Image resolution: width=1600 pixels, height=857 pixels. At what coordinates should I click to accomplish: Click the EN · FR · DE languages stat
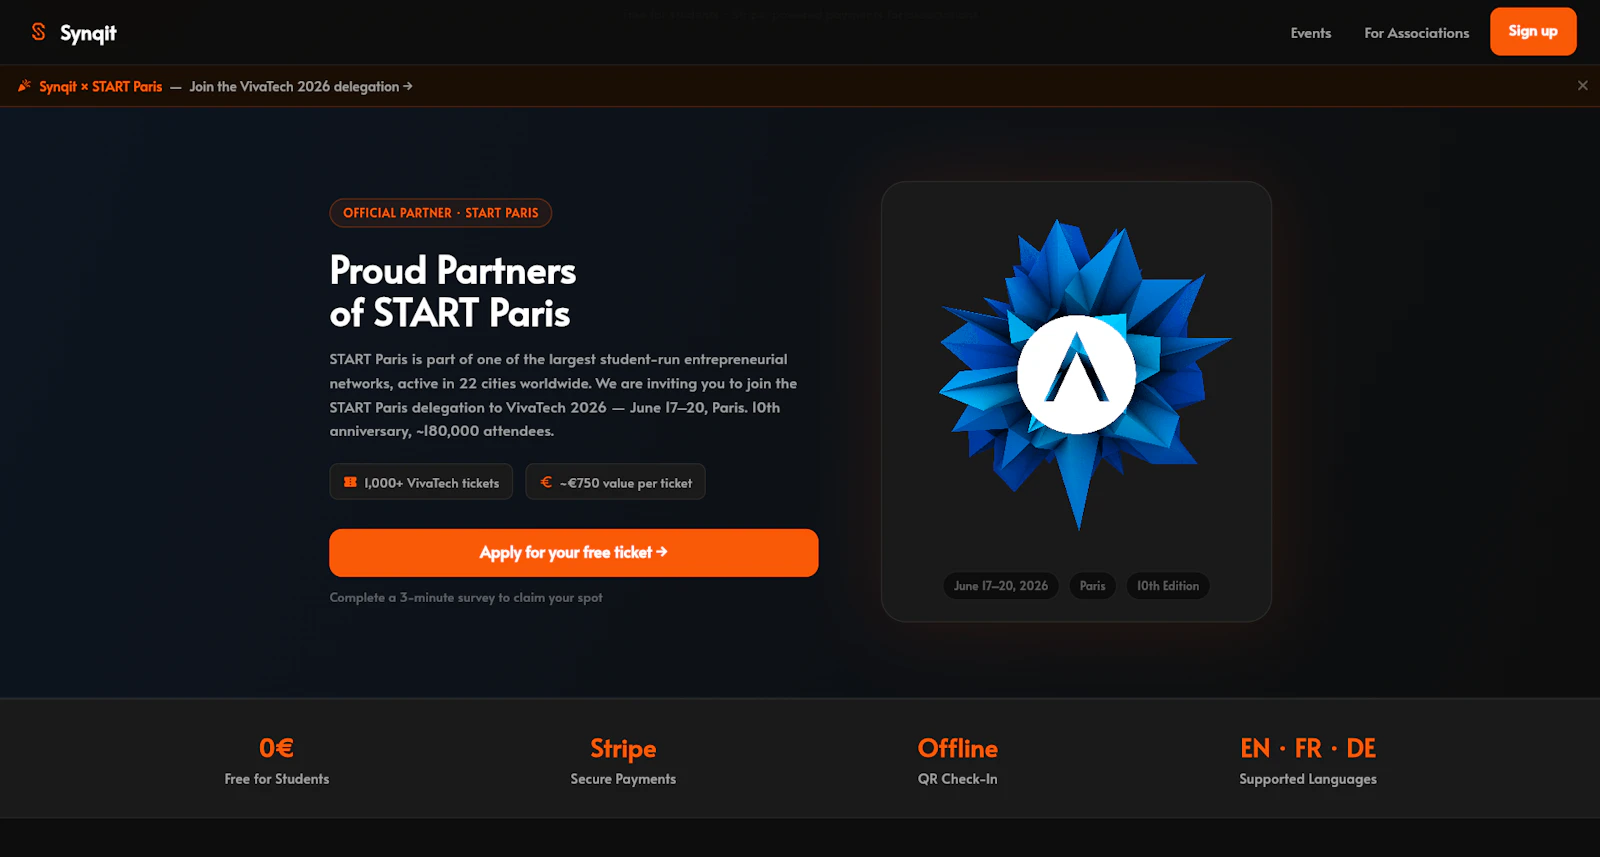click(1308, 761)
